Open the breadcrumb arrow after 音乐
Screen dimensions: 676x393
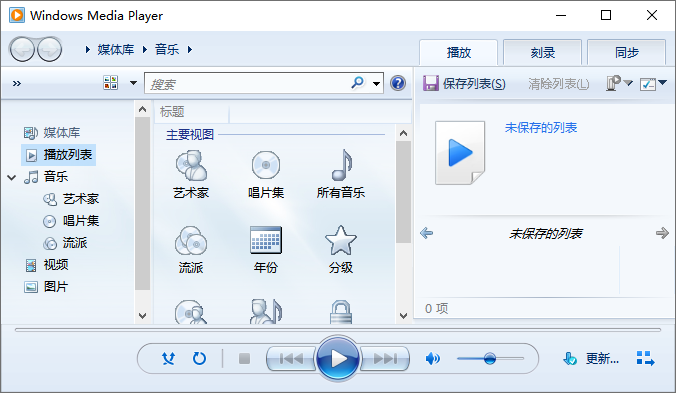[190, 50]
